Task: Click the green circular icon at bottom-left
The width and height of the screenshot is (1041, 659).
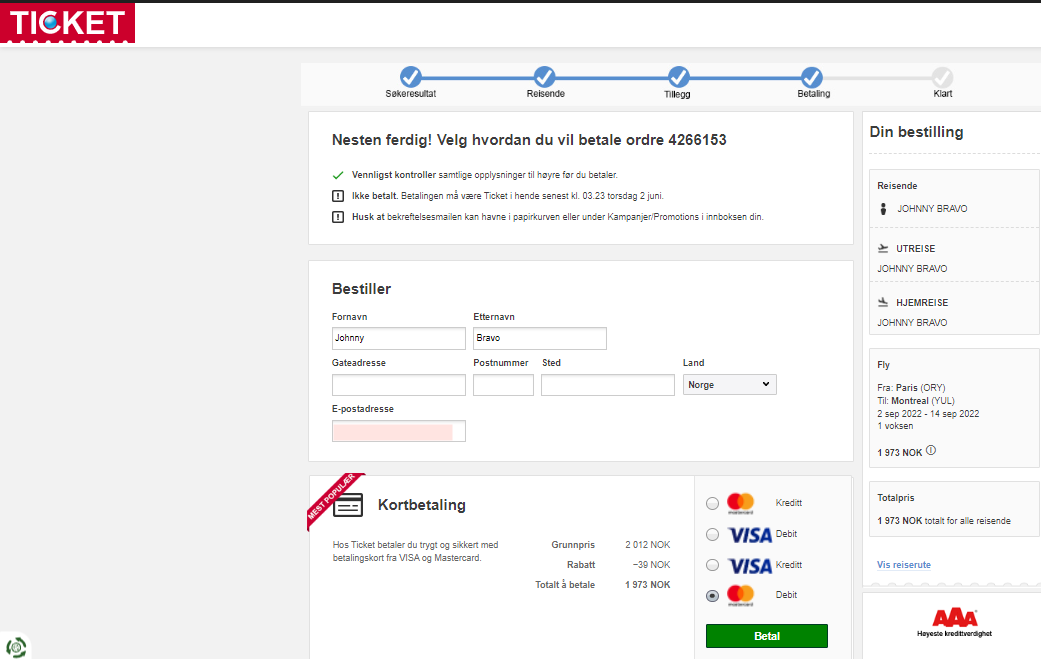Action: coord(16,646)
